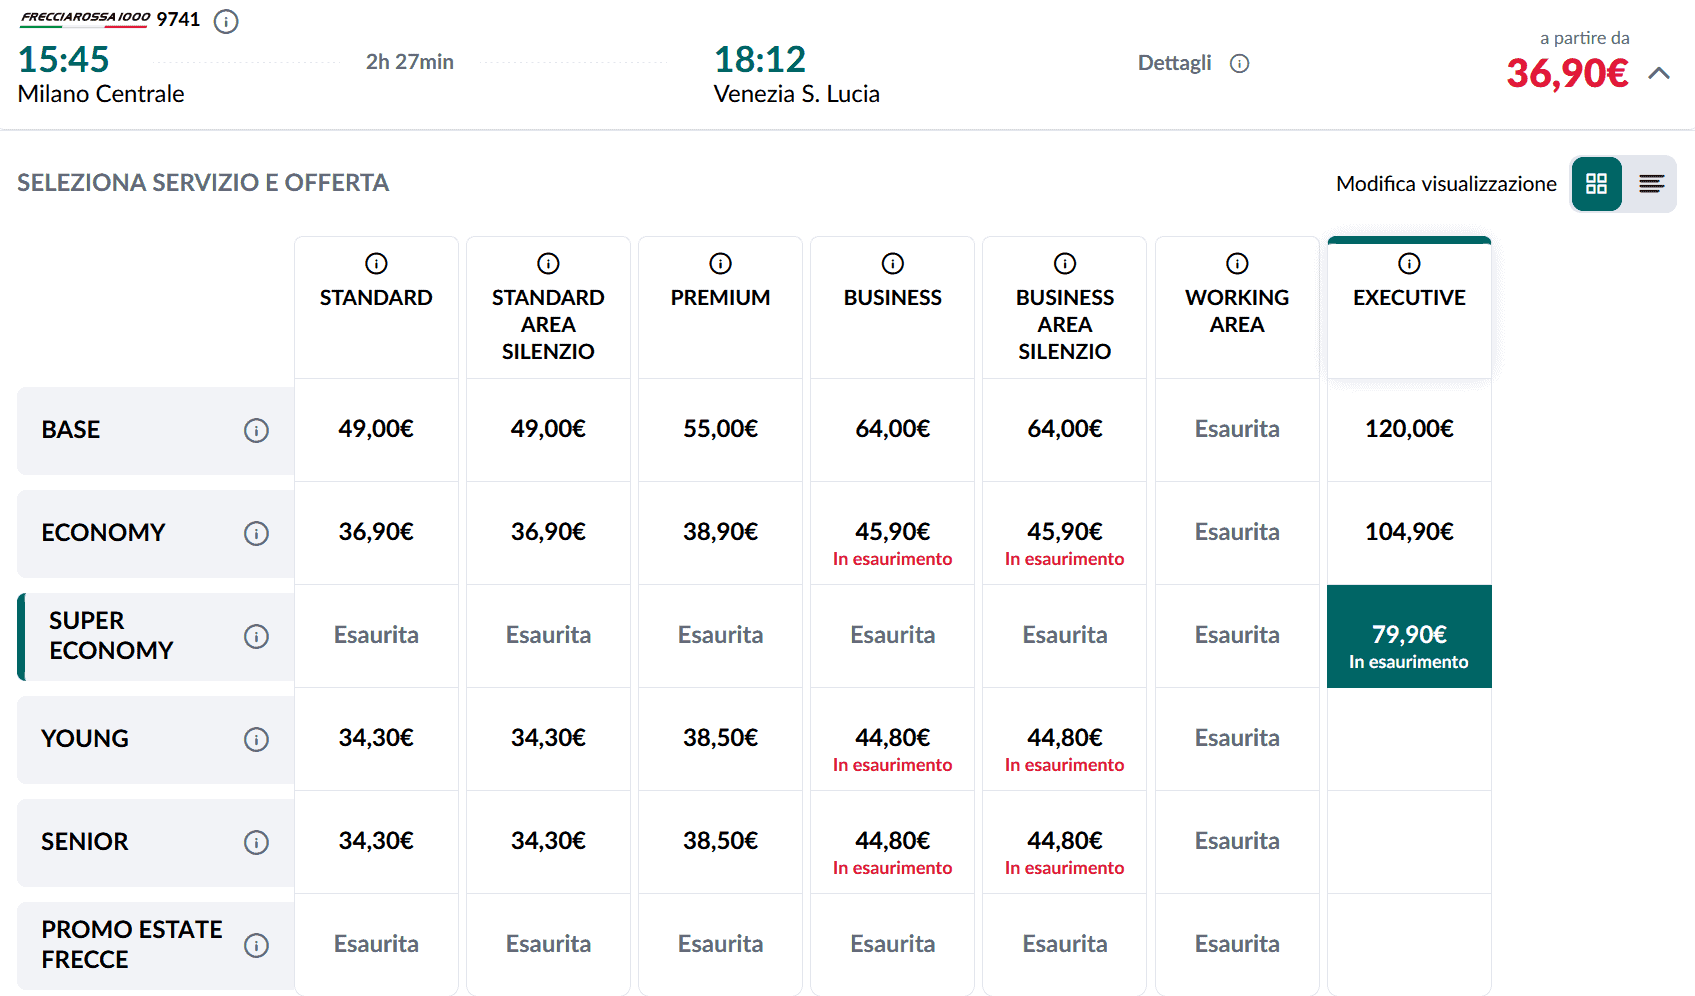Collapse the train offer with chevron arrow

click(x=1659, y=73)
